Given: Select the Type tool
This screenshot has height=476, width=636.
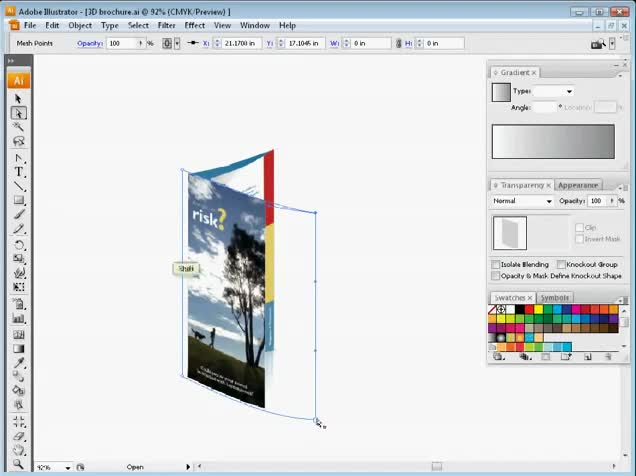Looking at the screenshot, I should pos(18,172).
